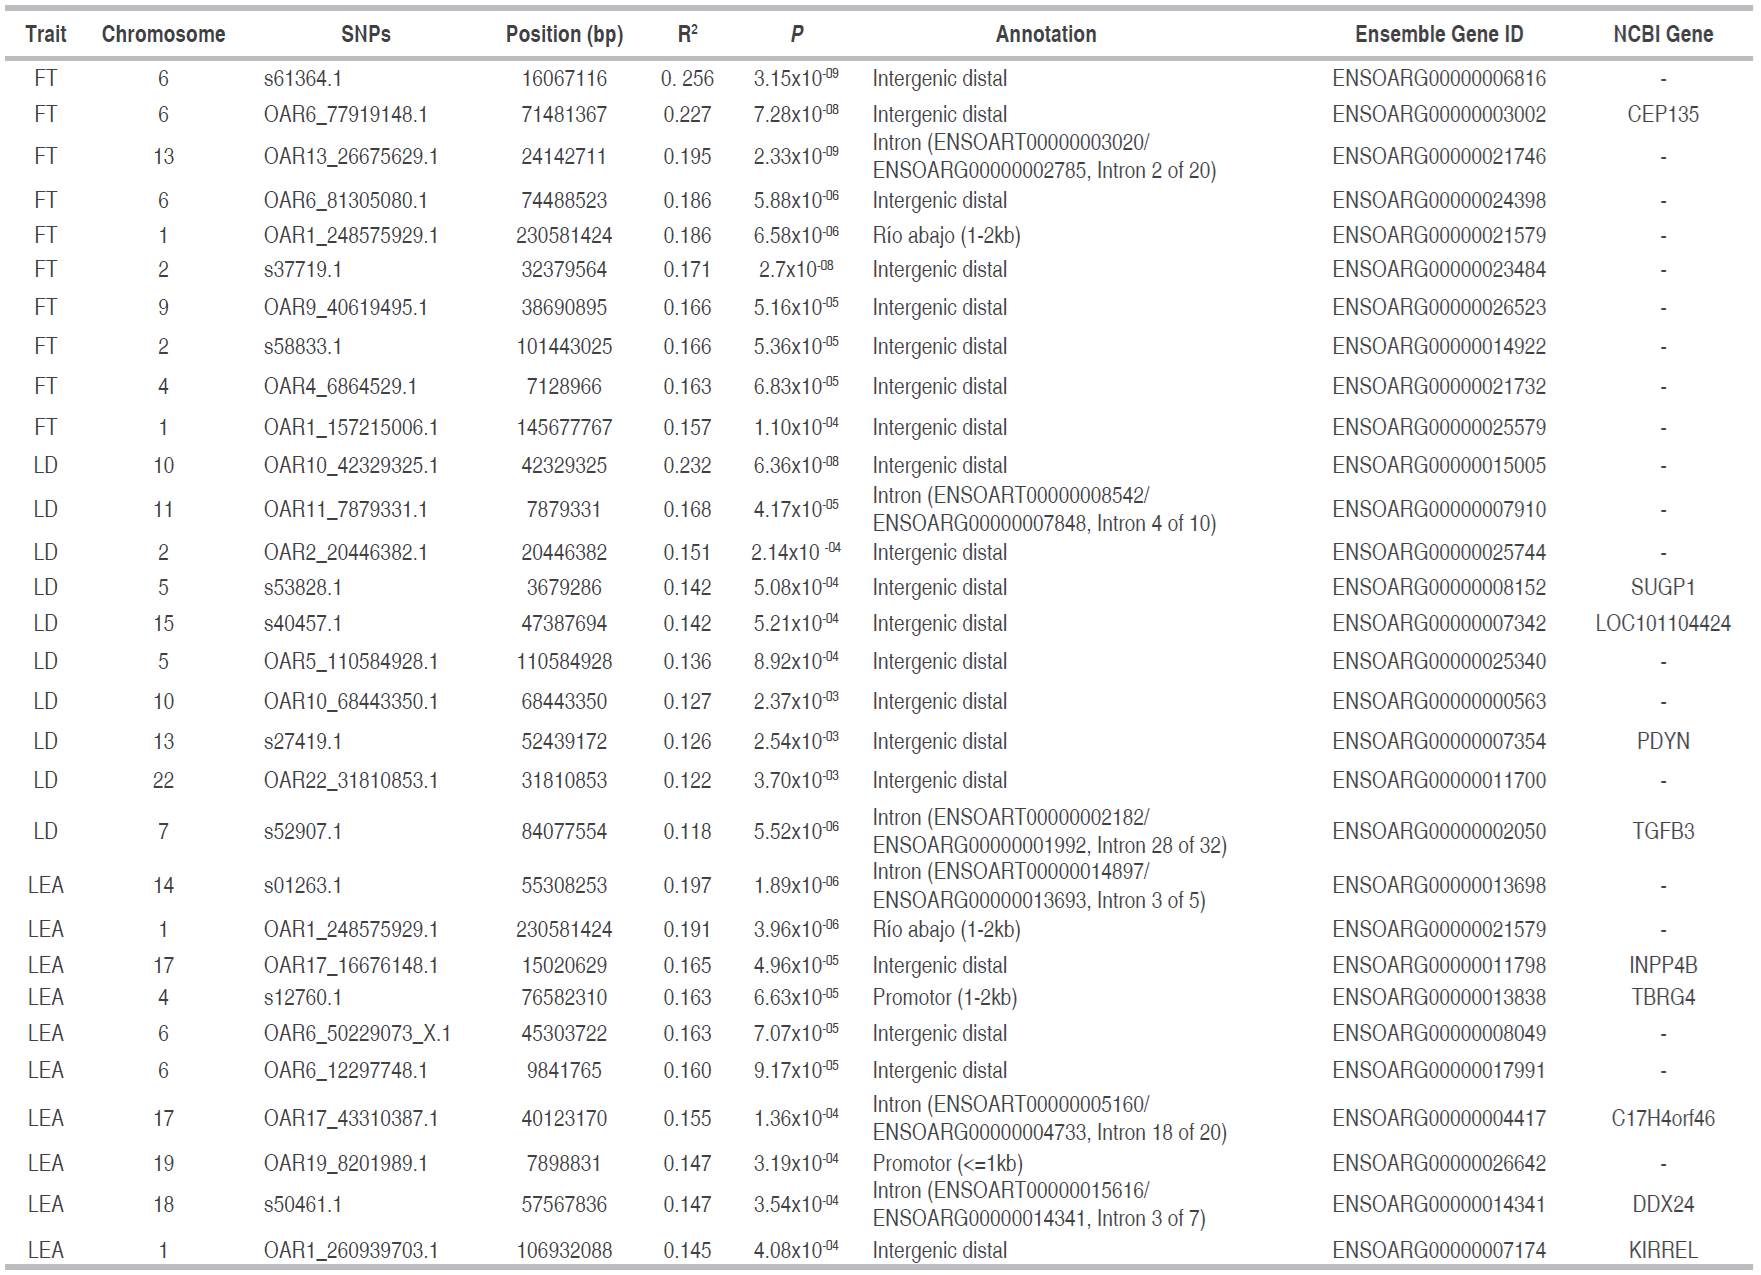The height and width of the screenshot is (1275, 1761).
Task: Select the Promotor (<=1kb) annotation cell
Action: pos(947,1163)
